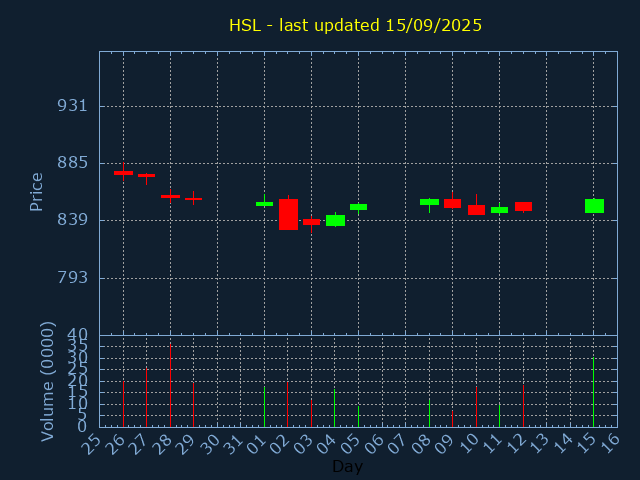
Task: Click day label 28 on the axis
Action: 161,445
